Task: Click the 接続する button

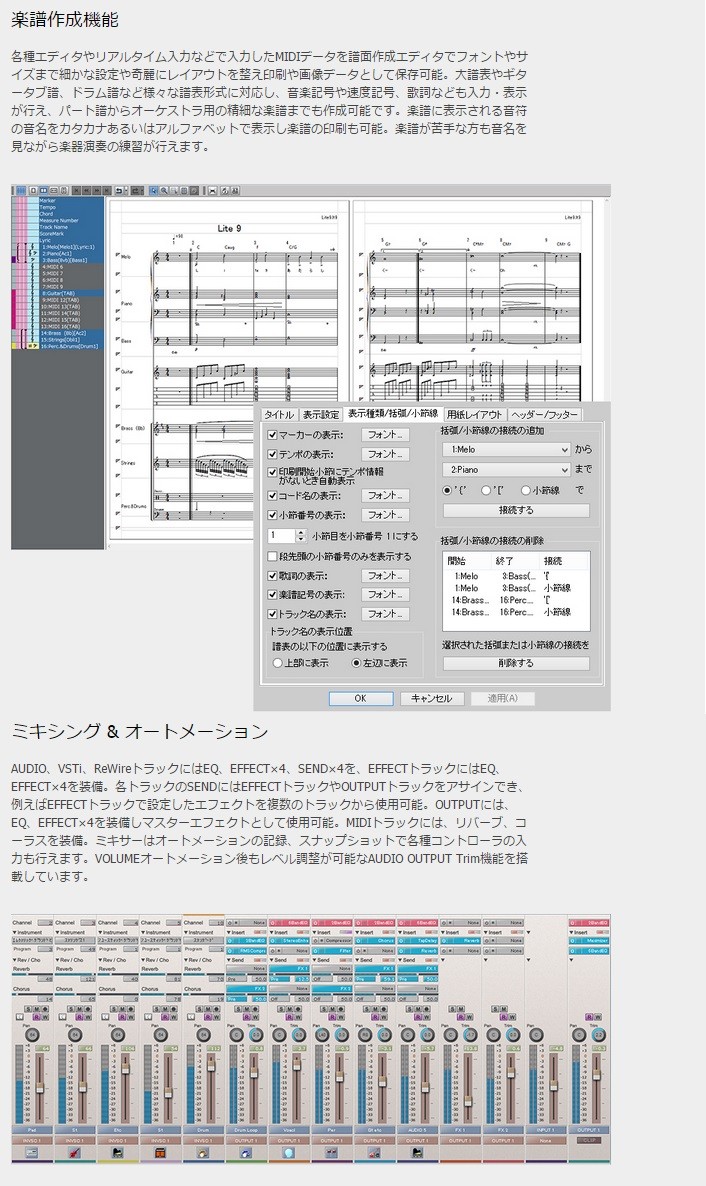Action: click(x=516, y=510)
